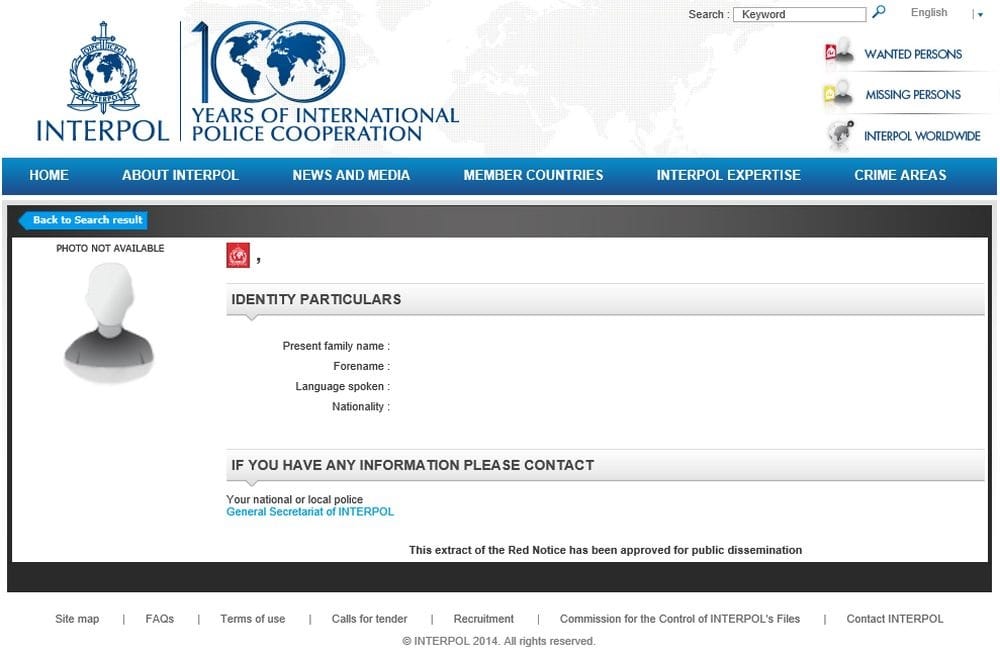1000x657 pixels.
Task: Open the FAQs footer link
Action: (159, 619)
